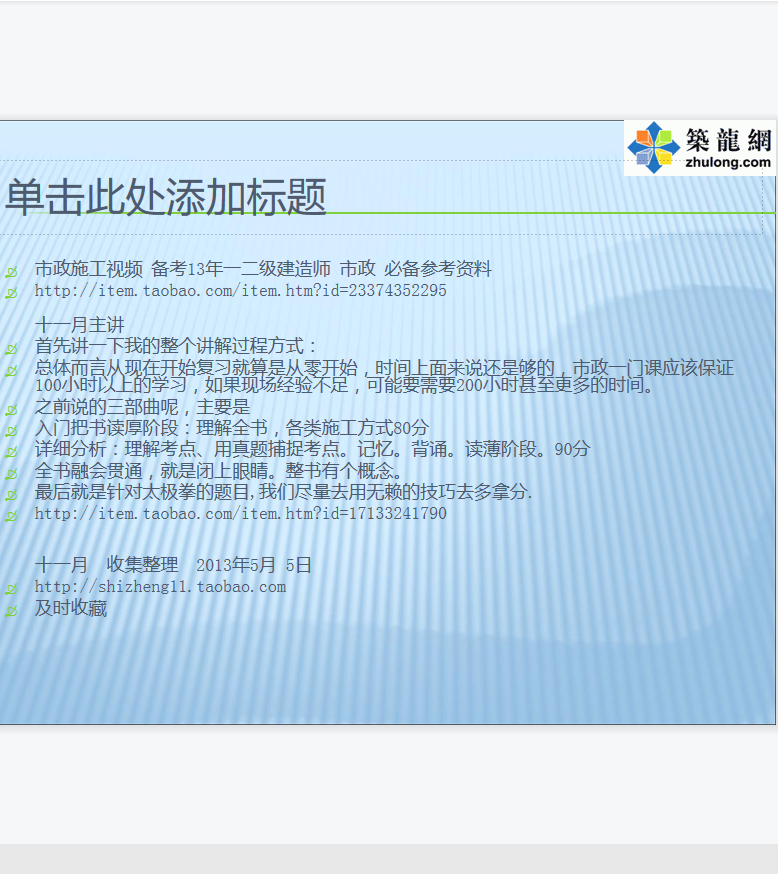
Task: Click the paragraph beginning '总体而言从现在开始复习'
Action: click(384, 376)
